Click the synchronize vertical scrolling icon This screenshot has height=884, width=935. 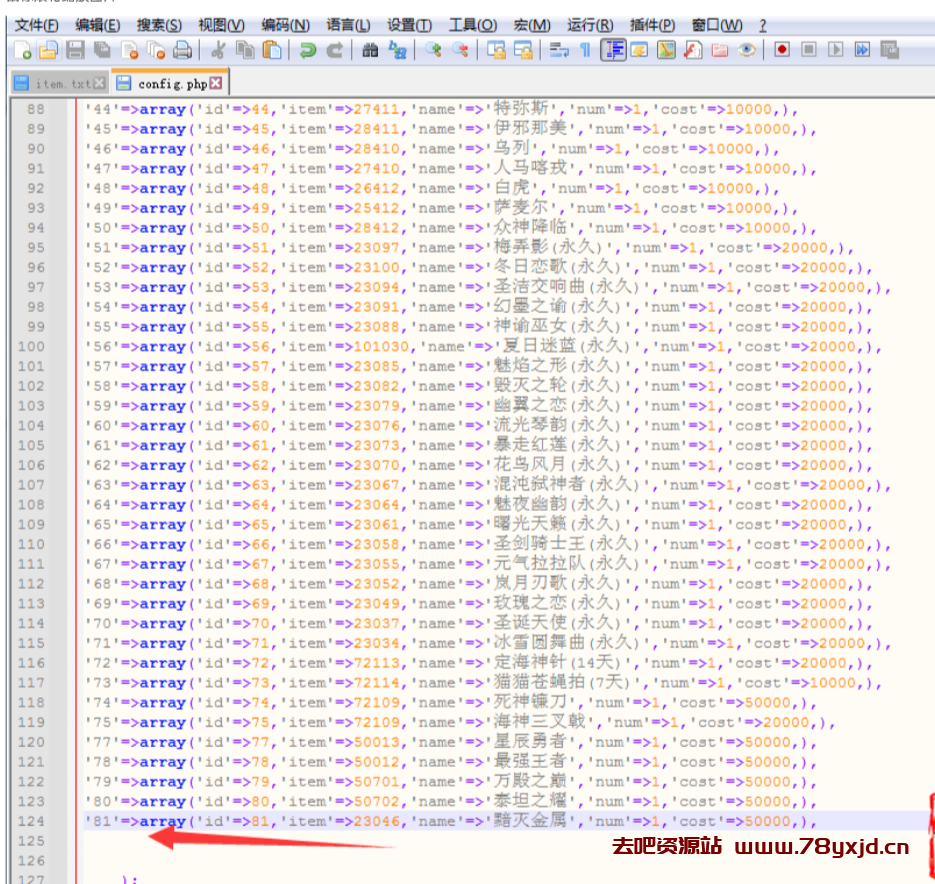[496, 50]
